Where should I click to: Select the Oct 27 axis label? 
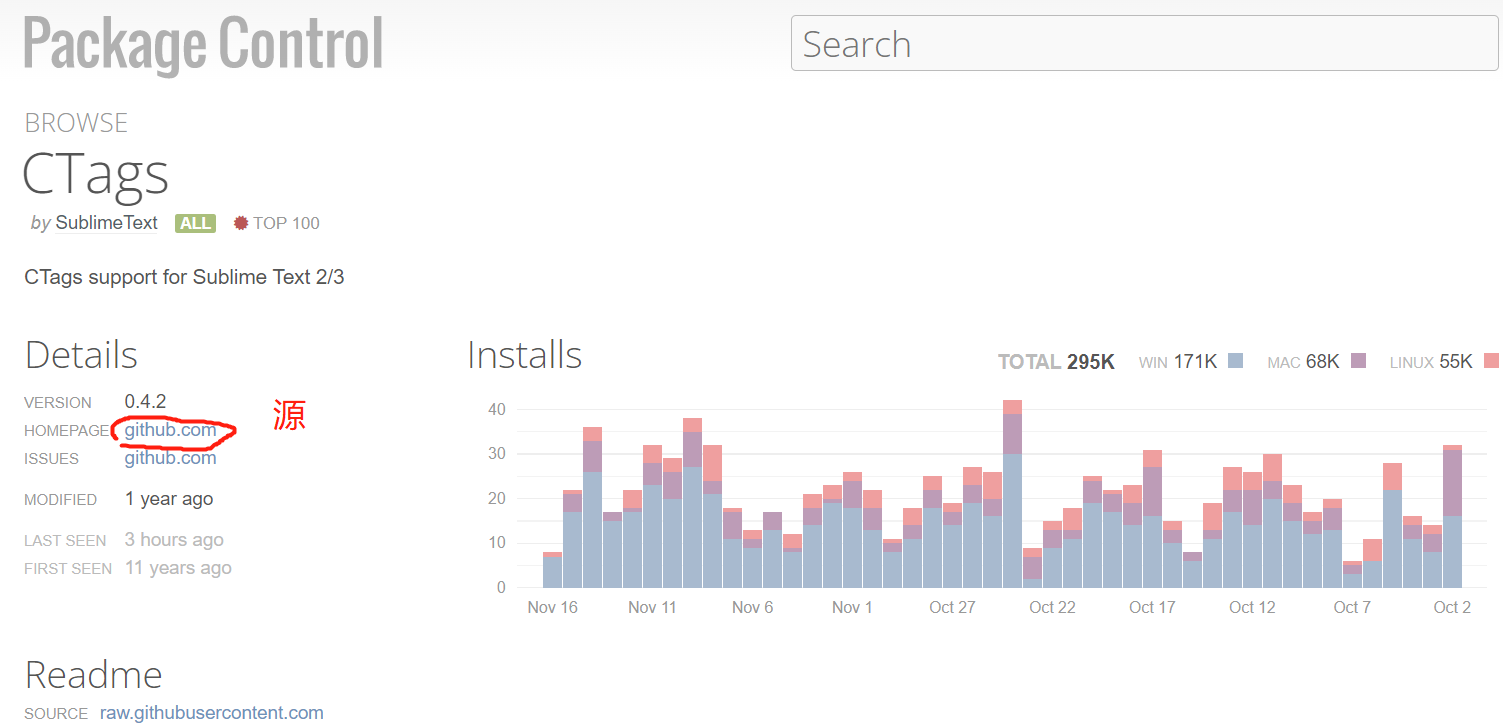click(952, 607)
